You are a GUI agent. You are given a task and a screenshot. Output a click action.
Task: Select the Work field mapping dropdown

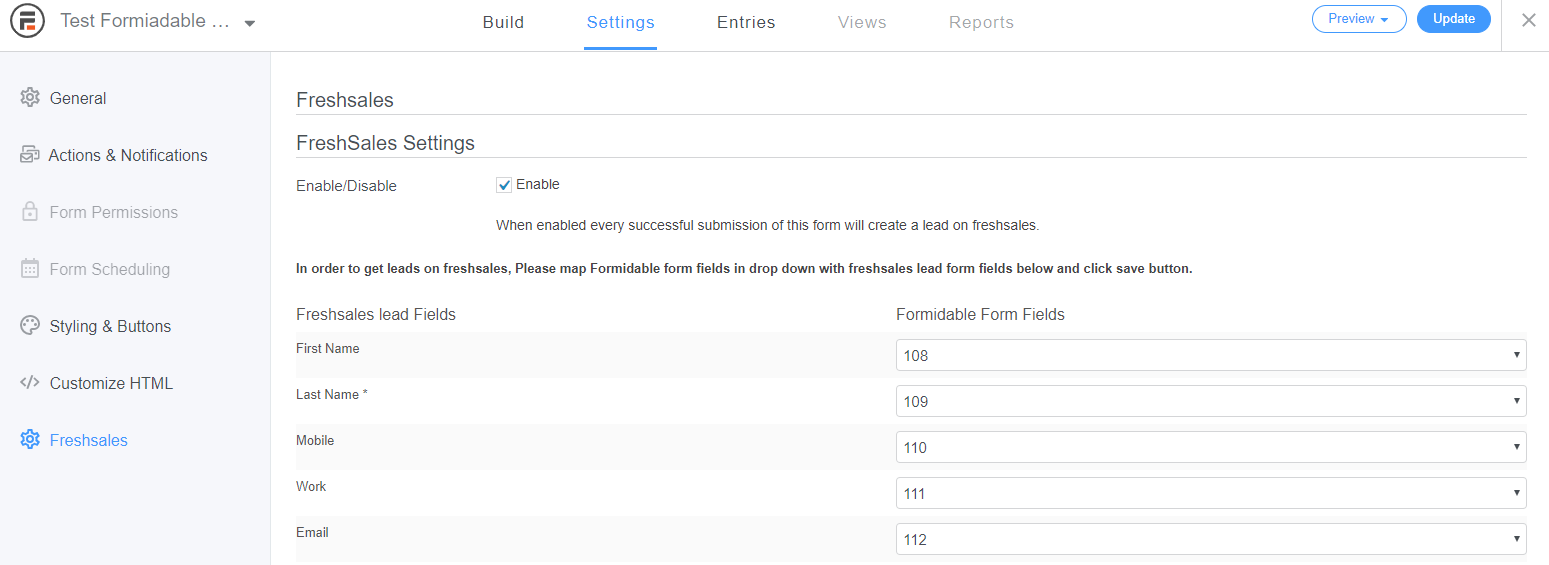1210,493
